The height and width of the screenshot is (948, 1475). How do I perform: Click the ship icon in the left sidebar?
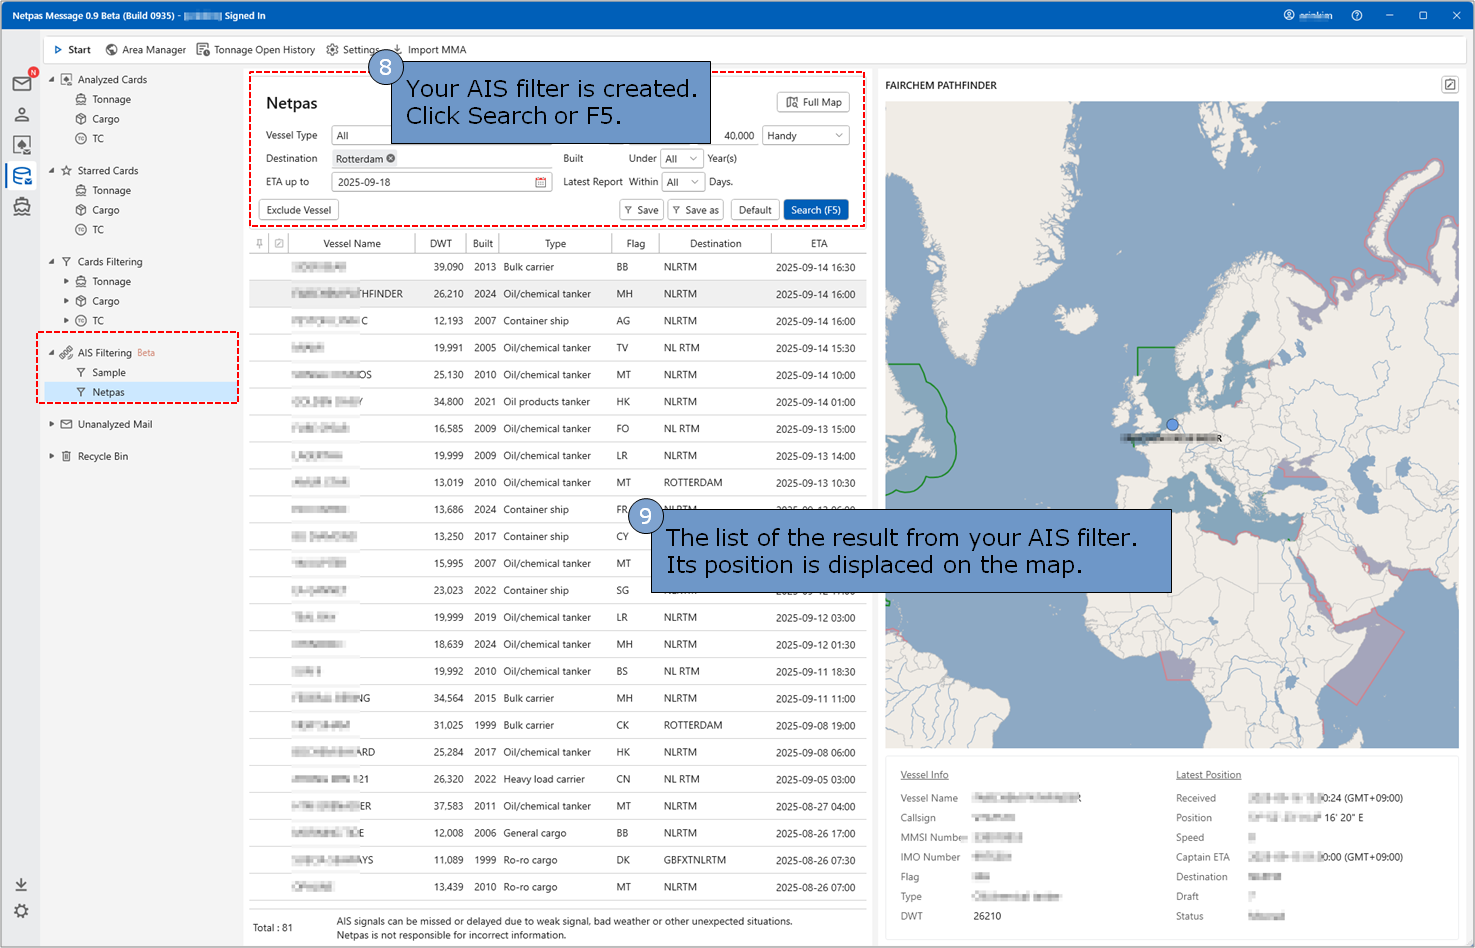point(21,207)
